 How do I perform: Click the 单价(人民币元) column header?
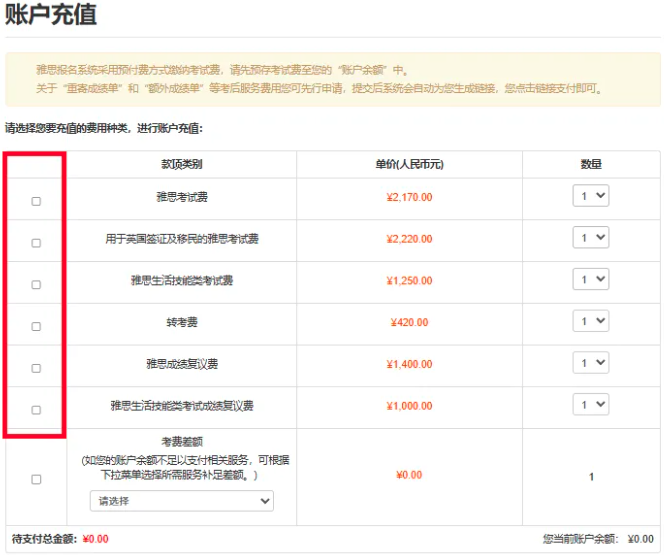click(409, 164)
